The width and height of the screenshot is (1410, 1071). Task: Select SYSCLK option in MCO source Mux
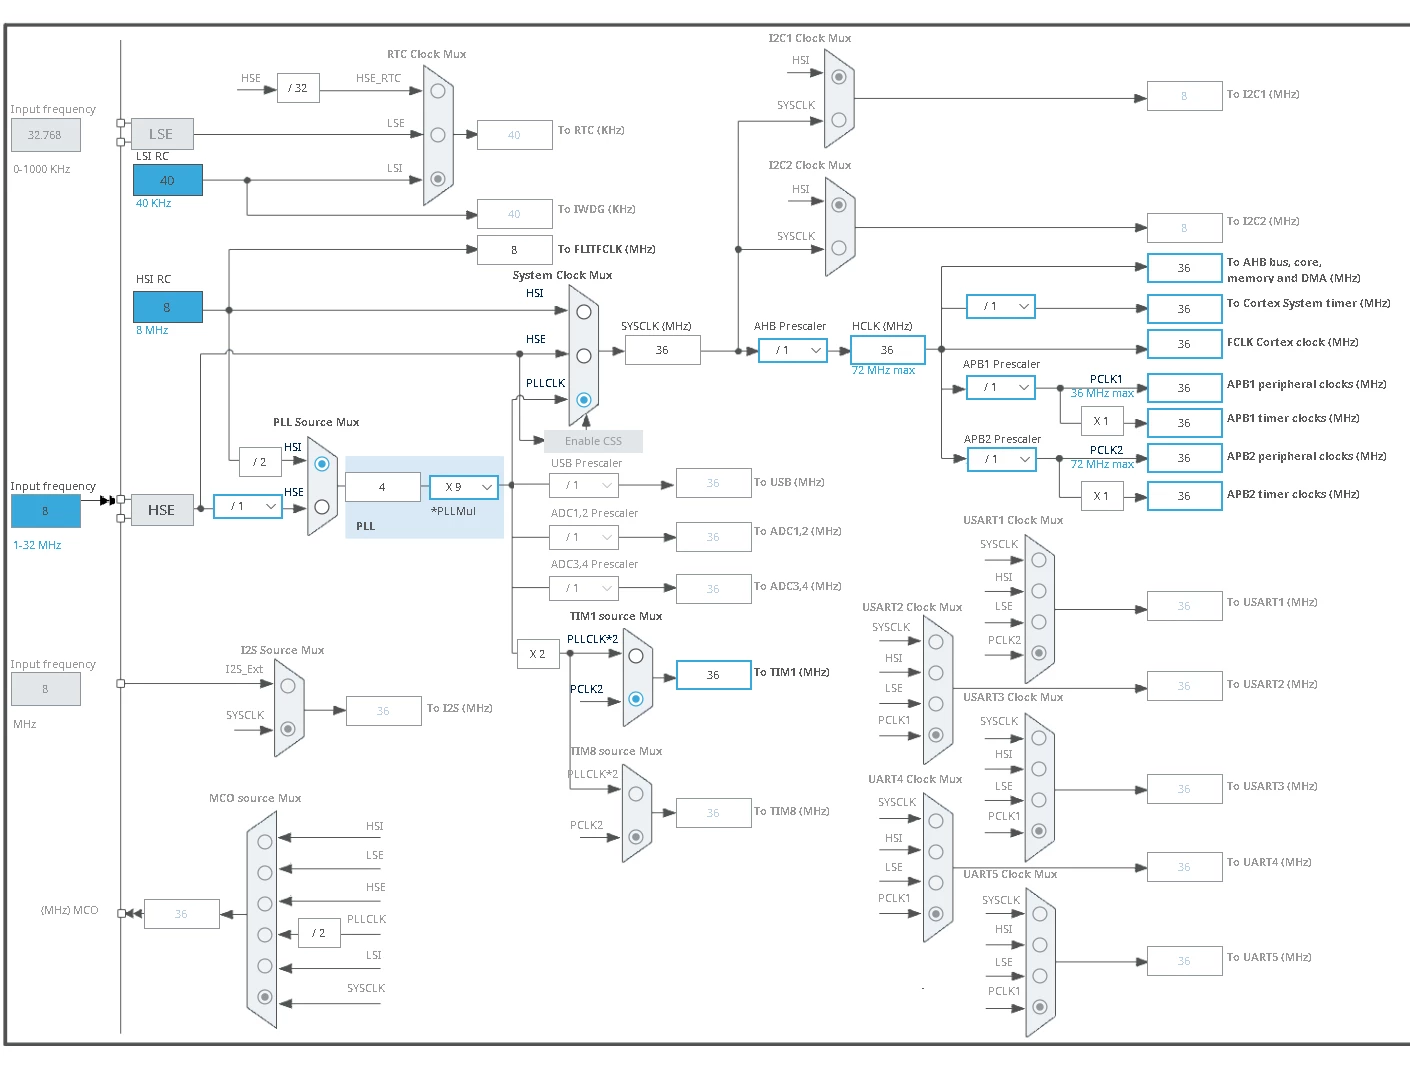click(x=265, y=997)
